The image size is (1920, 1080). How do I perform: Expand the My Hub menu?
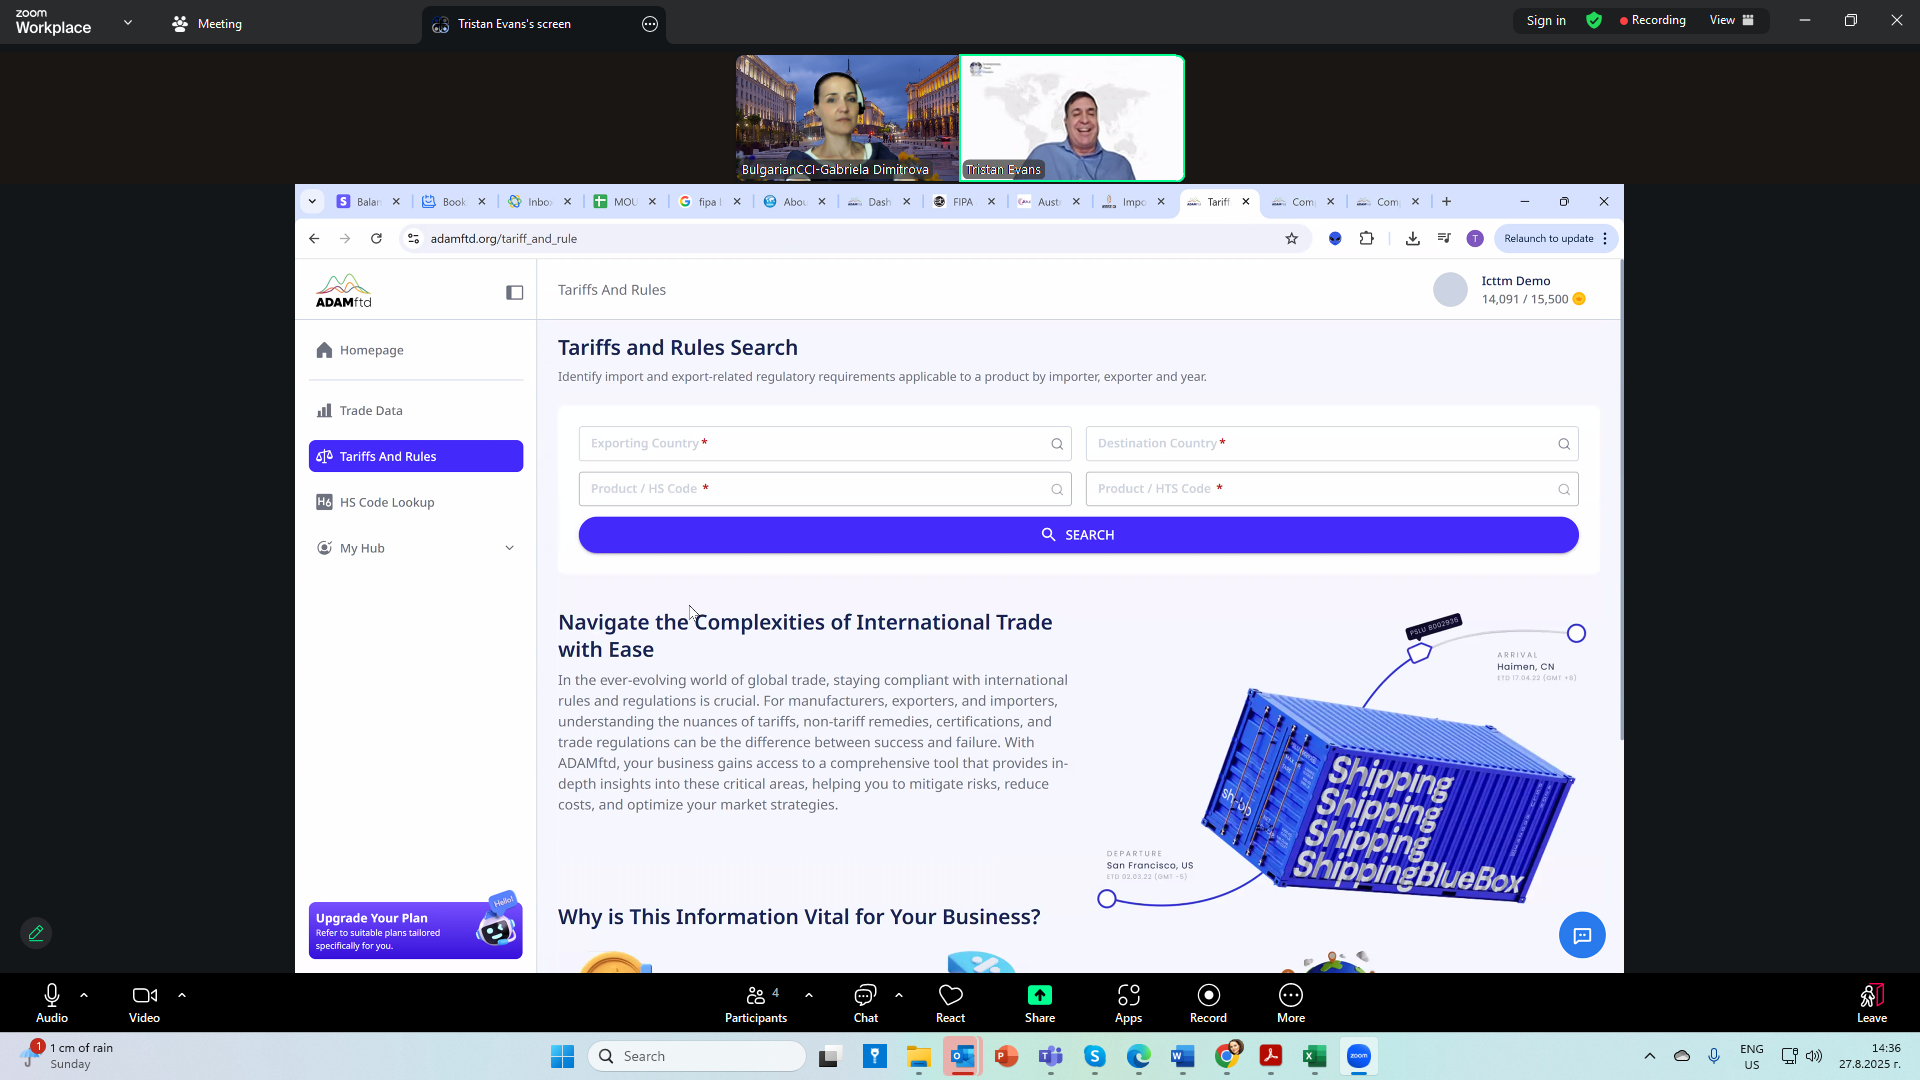(415, 548)
